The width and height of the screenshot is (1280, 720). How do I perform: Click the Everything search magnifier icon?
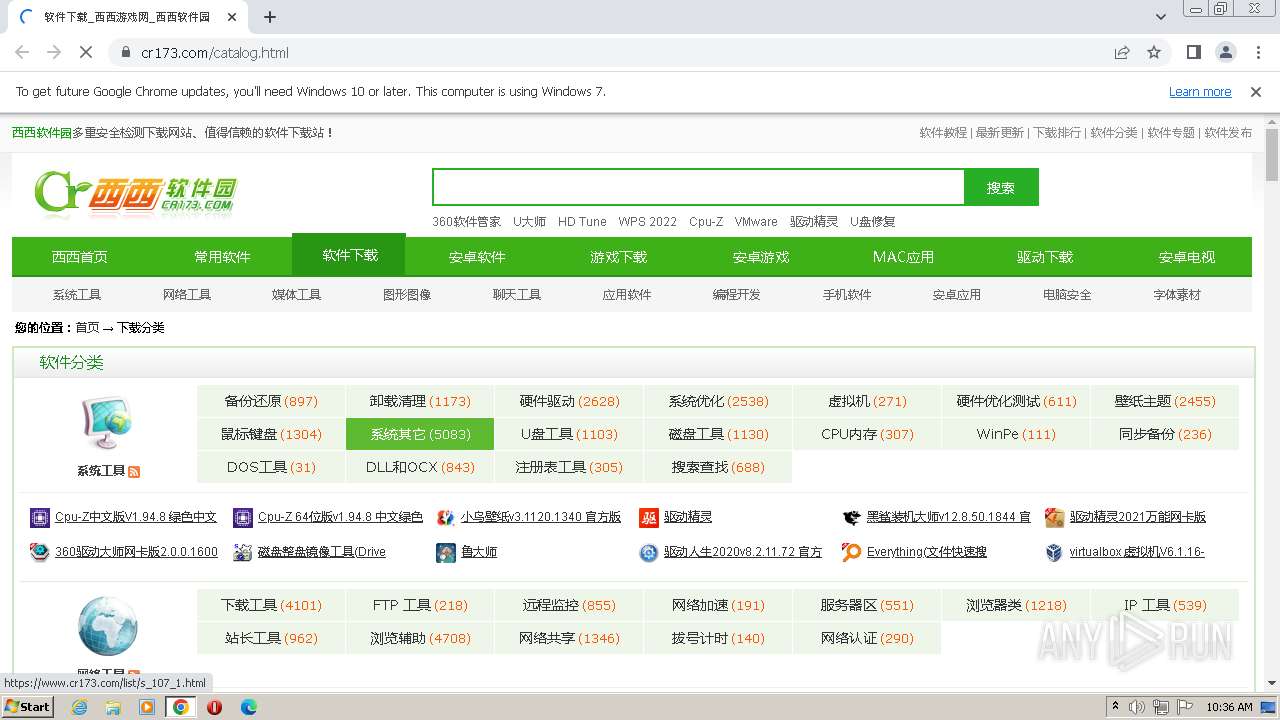coord(852,552)
